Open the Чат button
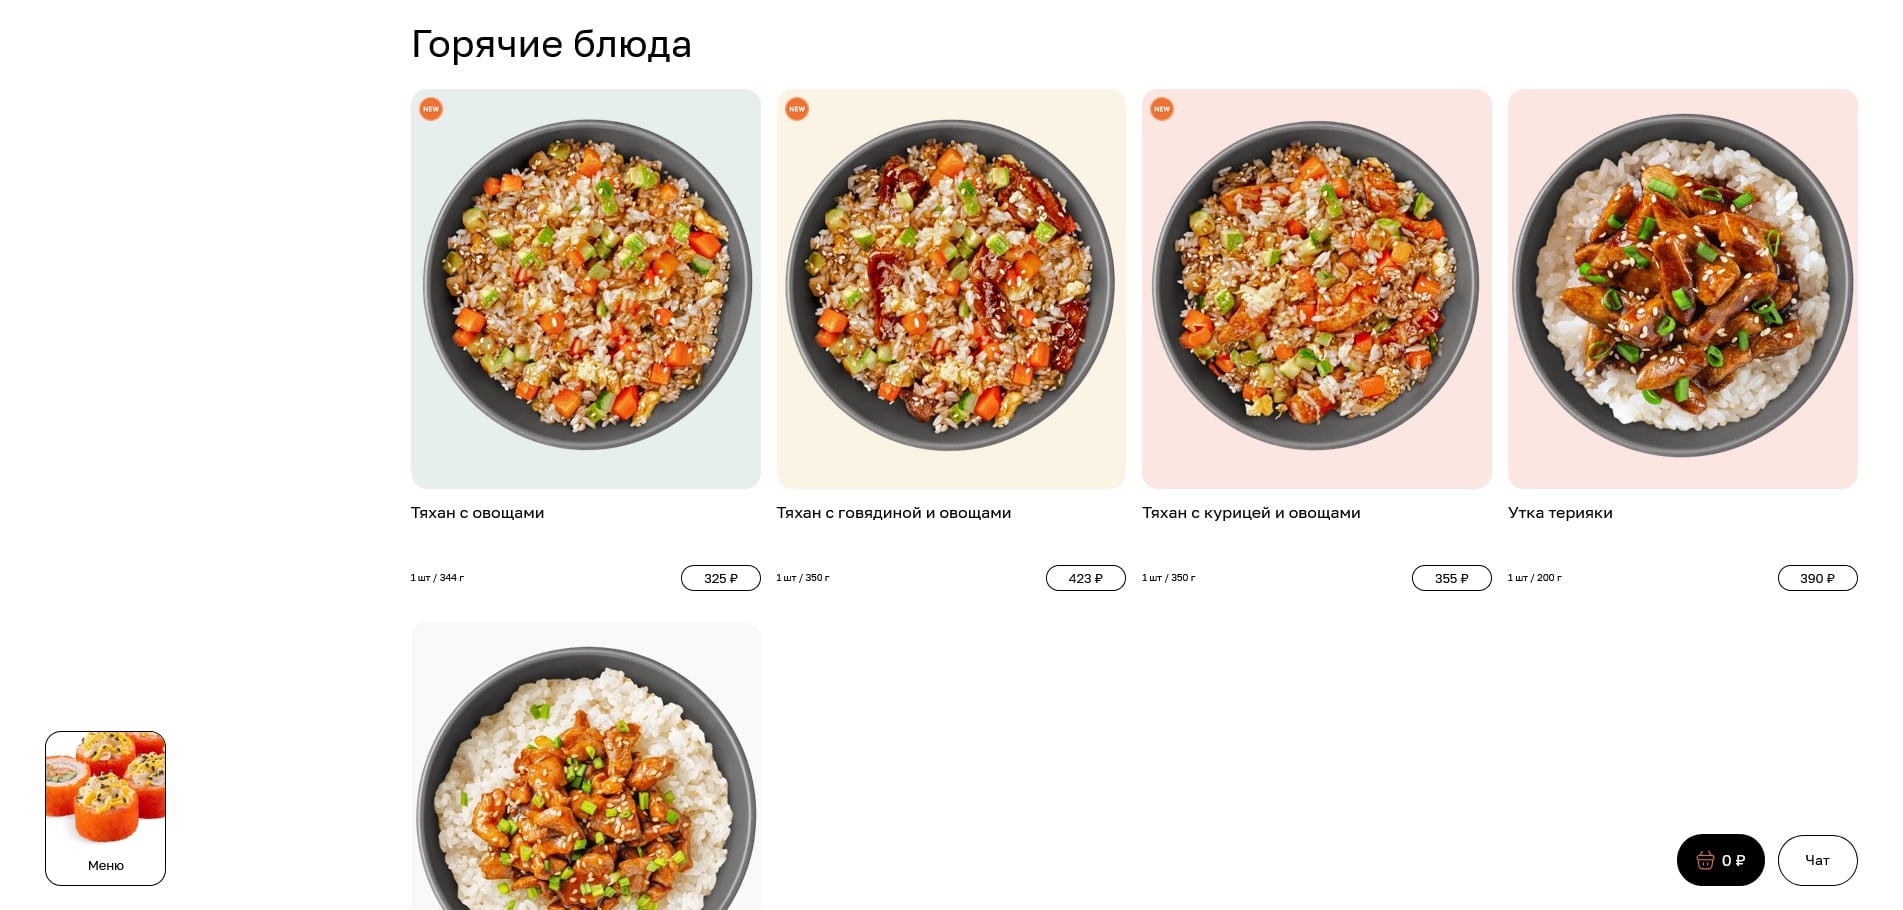The image size is (1903, 910). pyautogui.click(x=1818, y=860)
